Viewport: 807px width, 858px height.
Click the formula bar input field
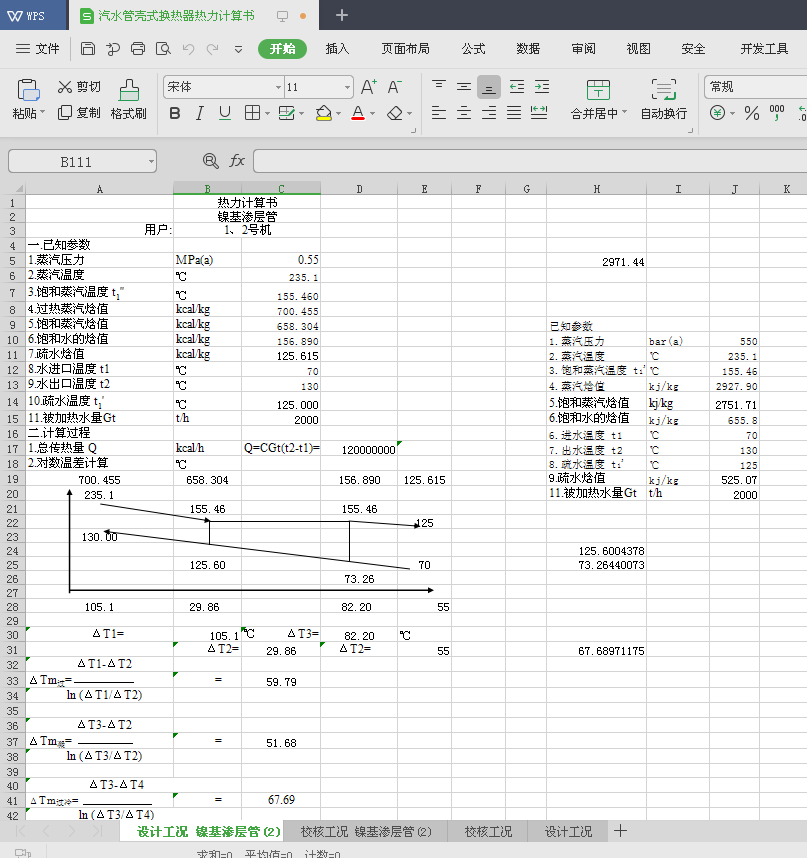[x=530, y=161]
